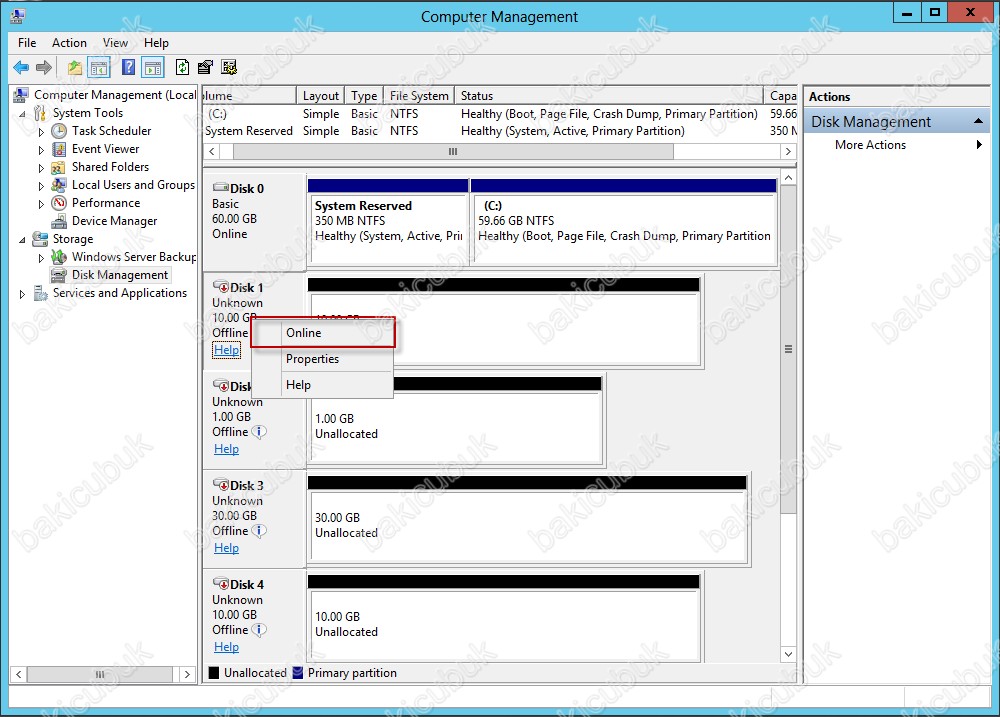Choose Properties in the context menu
The height and width of the screenshot is (717, 1000).
pyautogui.click(x=323, y=359)
